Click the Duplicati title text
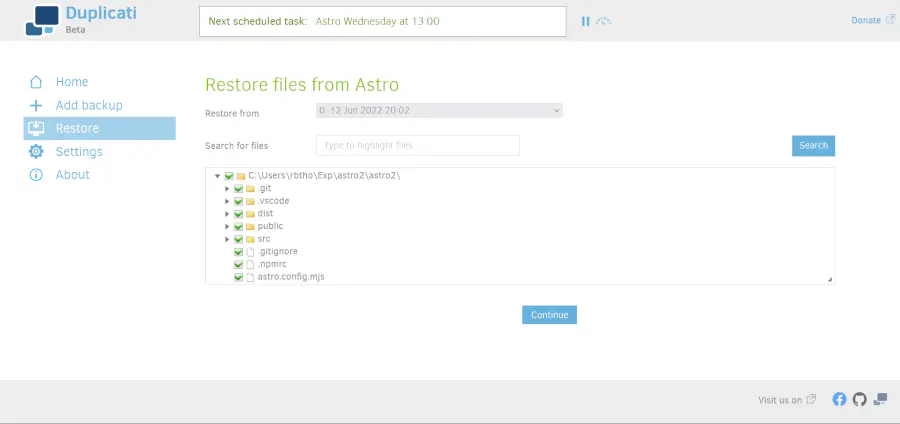The width and height of the screenshot is (900, 424). tap(101, 13)
